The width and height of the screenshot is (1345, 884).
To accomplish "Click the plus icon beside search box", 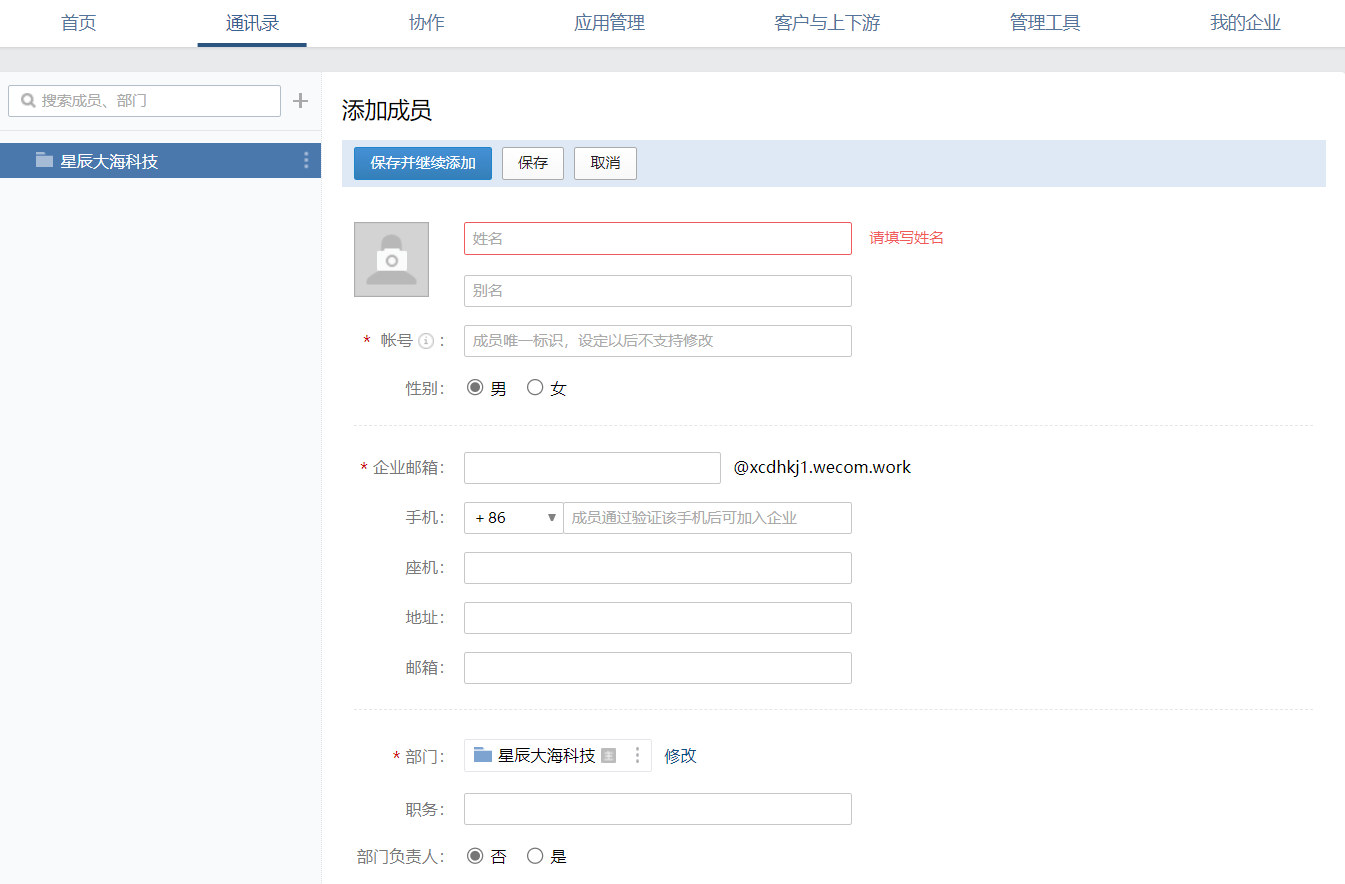I will (x=300, y=101).
